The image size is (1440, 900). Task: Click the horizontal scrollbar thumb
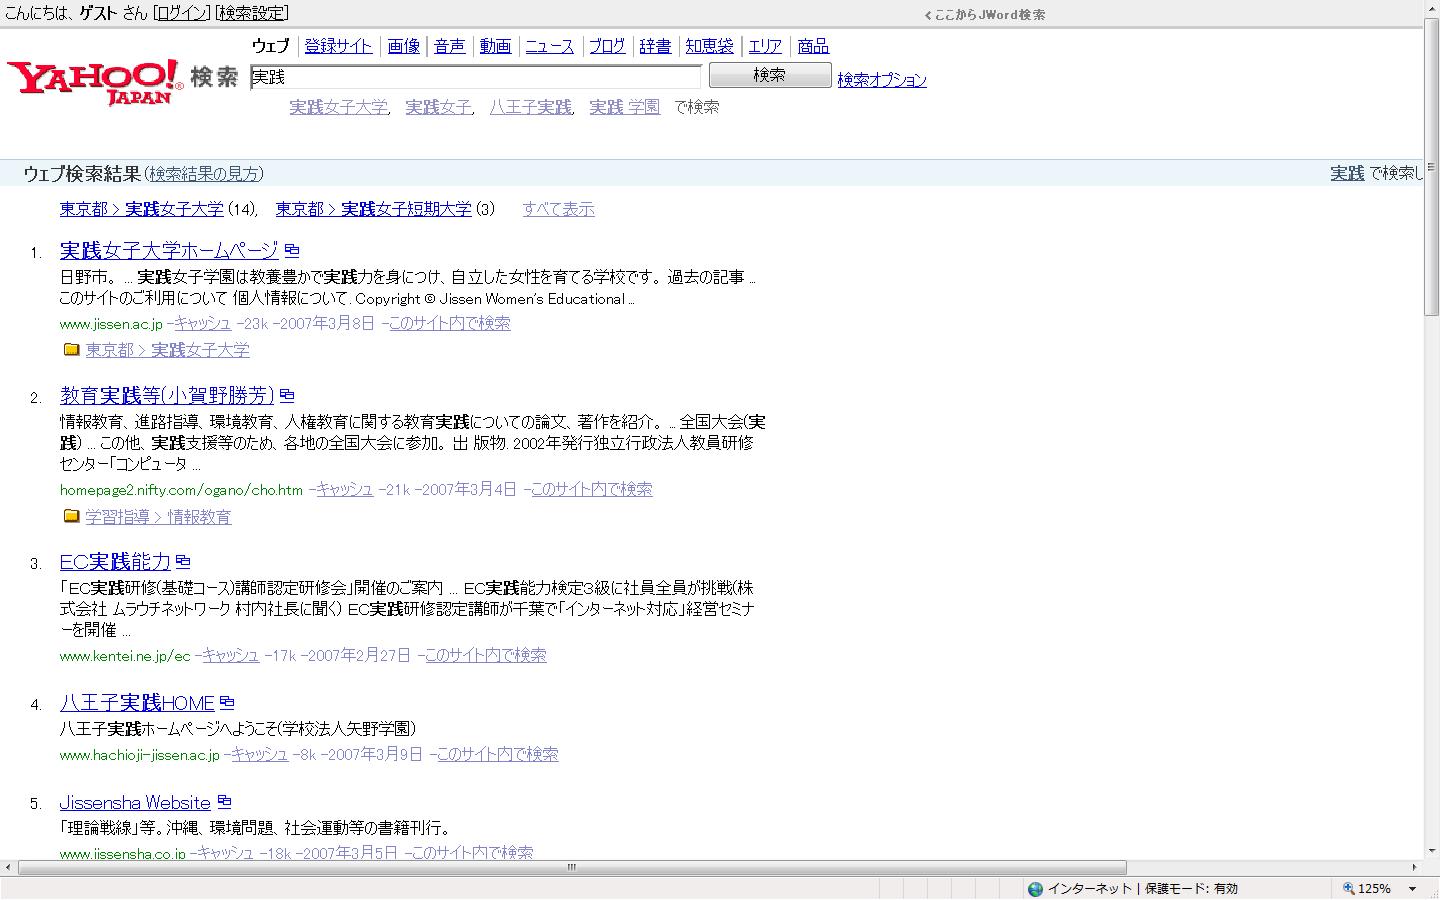572,867
